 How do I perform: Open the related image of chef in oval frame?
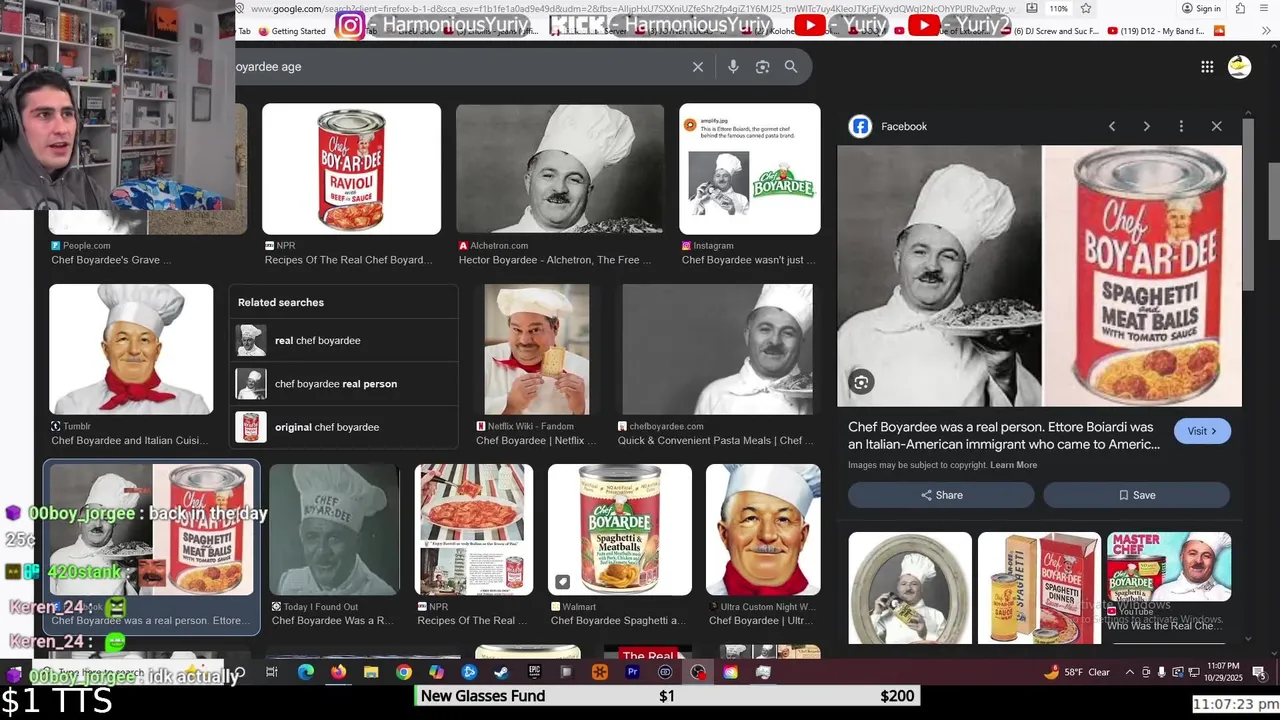[x=910, y=587]
